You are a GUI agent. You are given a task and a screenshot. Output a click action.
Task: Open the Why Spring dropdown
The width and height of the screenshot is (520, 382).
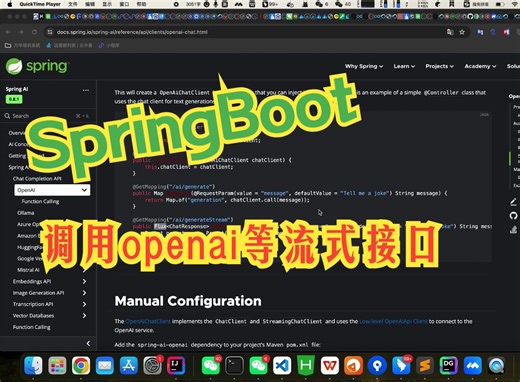tap(364, 66)
